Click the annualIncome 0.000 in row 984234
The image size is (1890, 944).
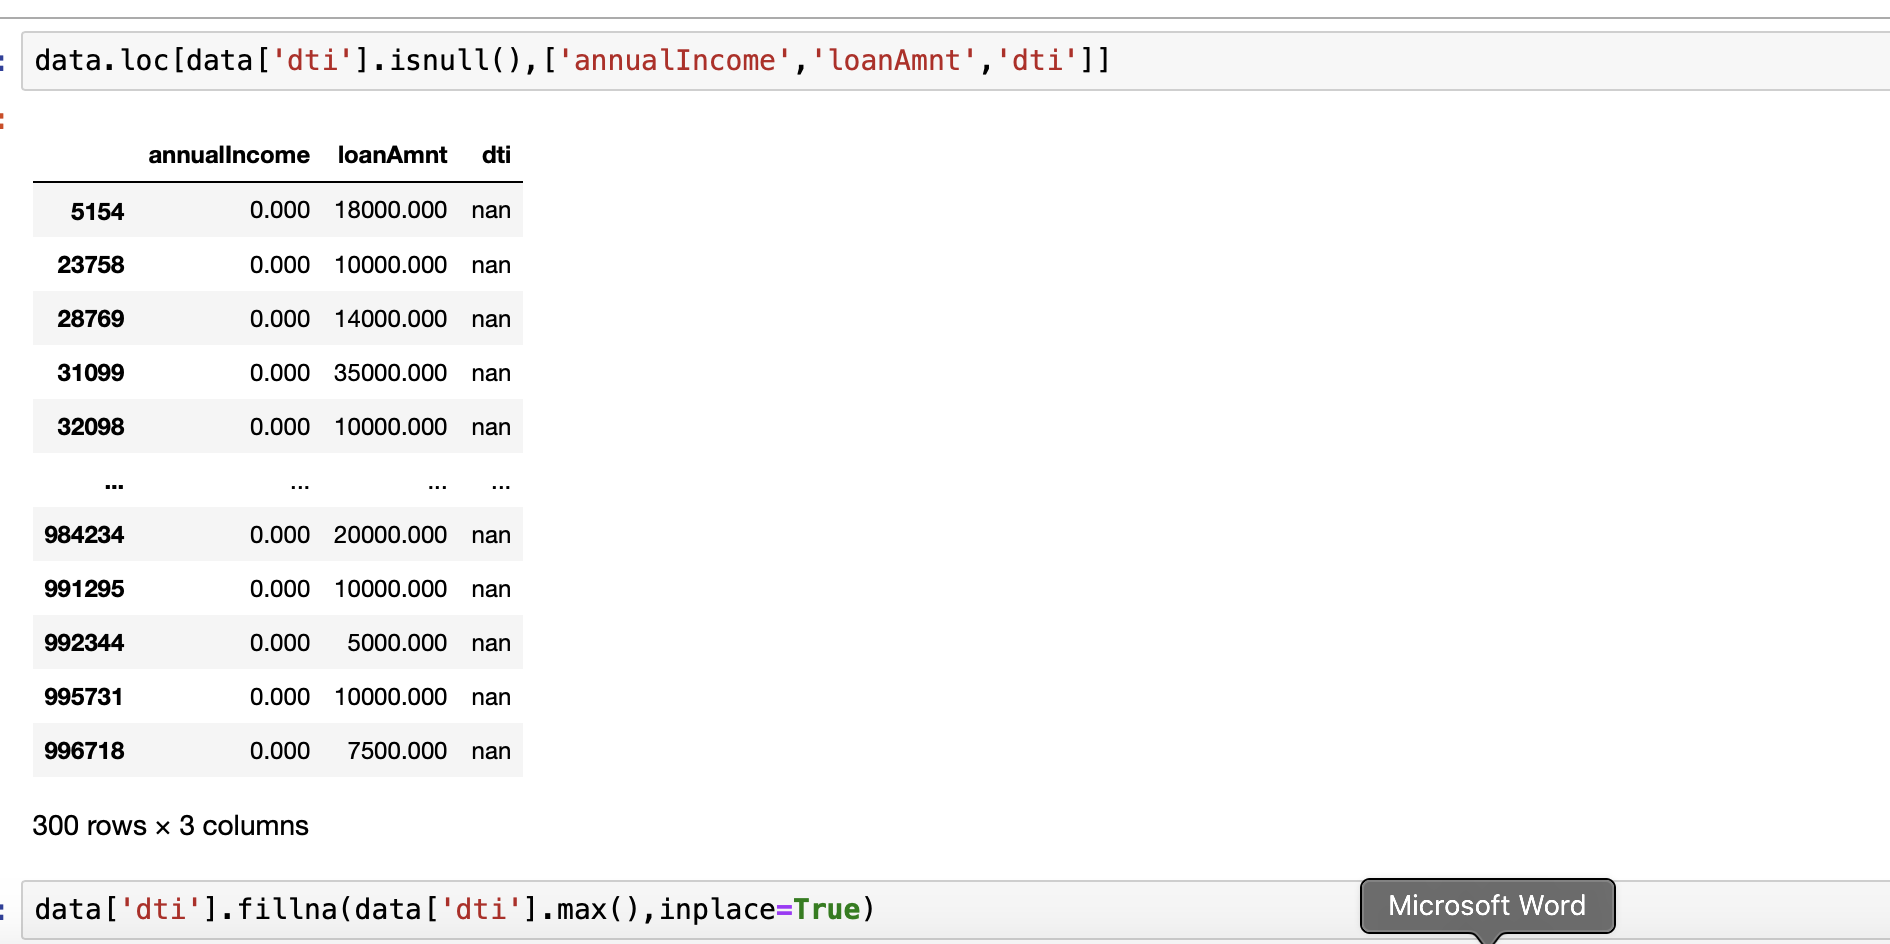coord(280,535)
